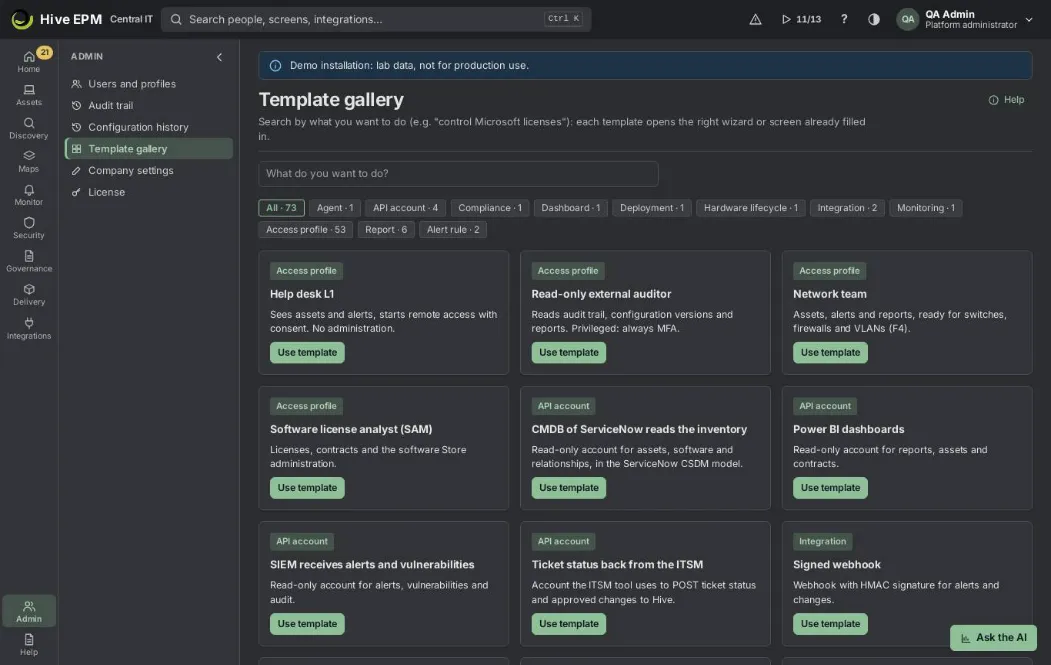The image size is (1051, 665).
Task: Click the Ask the AI button
Action: point(993,638)
